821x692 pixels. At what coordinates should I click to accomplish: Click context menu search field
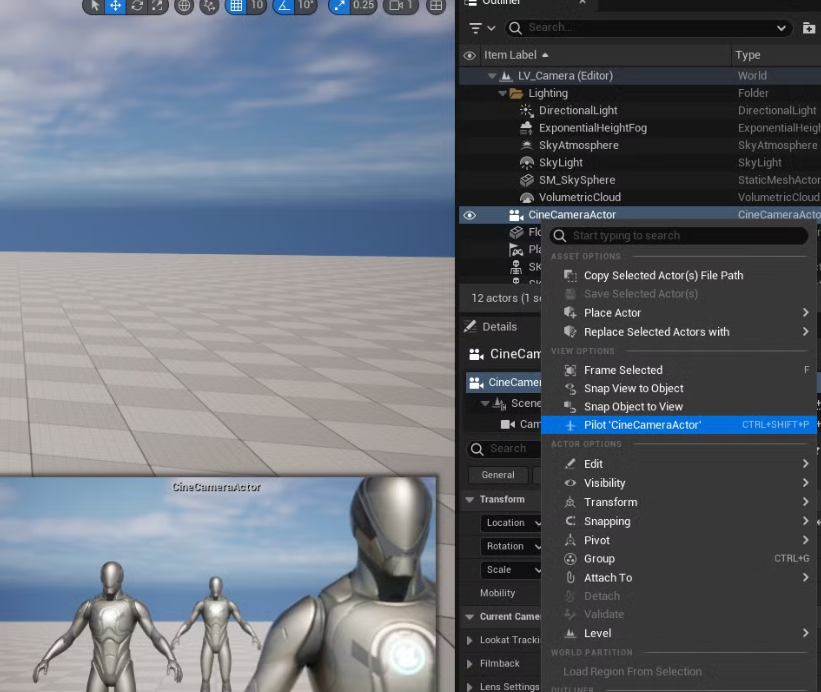tap(679, 236)
